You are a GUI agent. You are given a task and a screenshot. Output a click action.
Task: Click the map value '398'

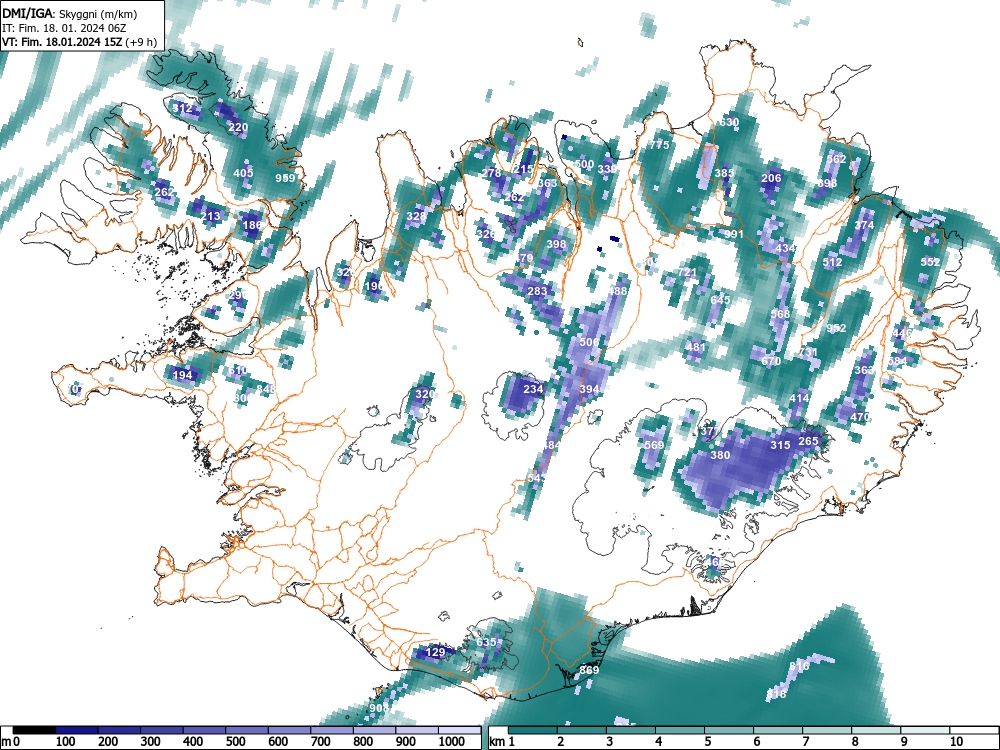(x=556, y=244)
